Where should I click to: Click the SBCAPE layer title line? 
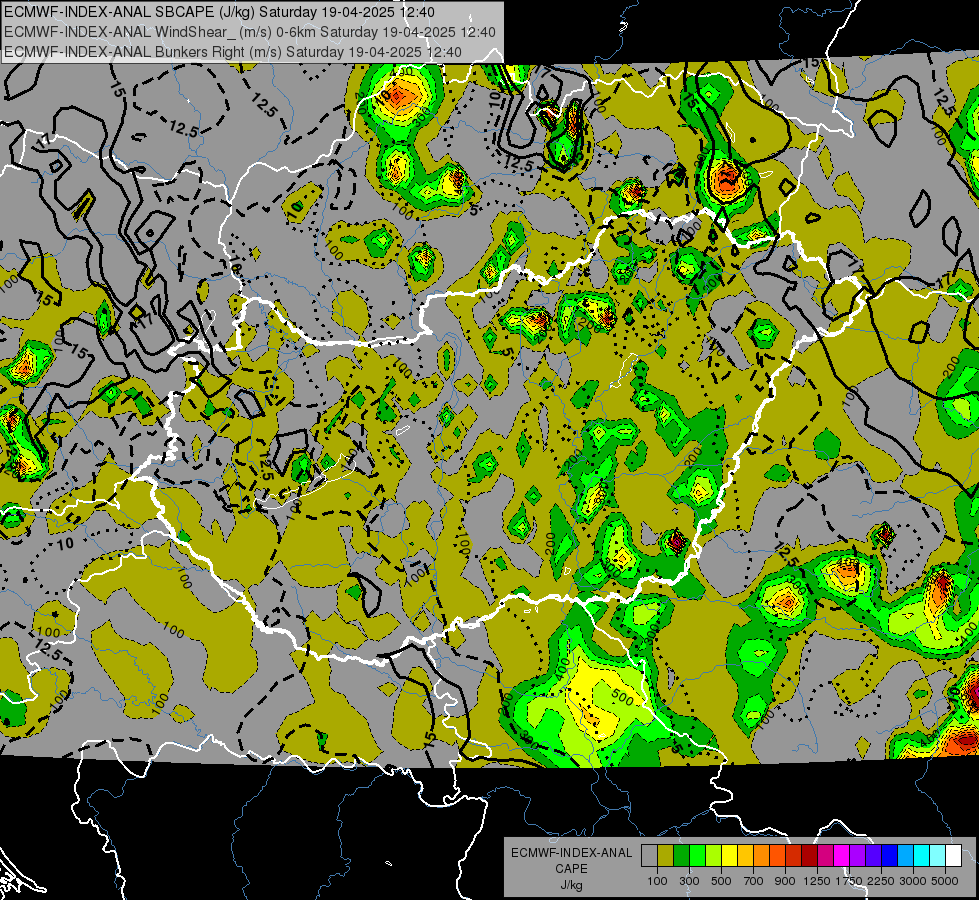pos(219,12)
